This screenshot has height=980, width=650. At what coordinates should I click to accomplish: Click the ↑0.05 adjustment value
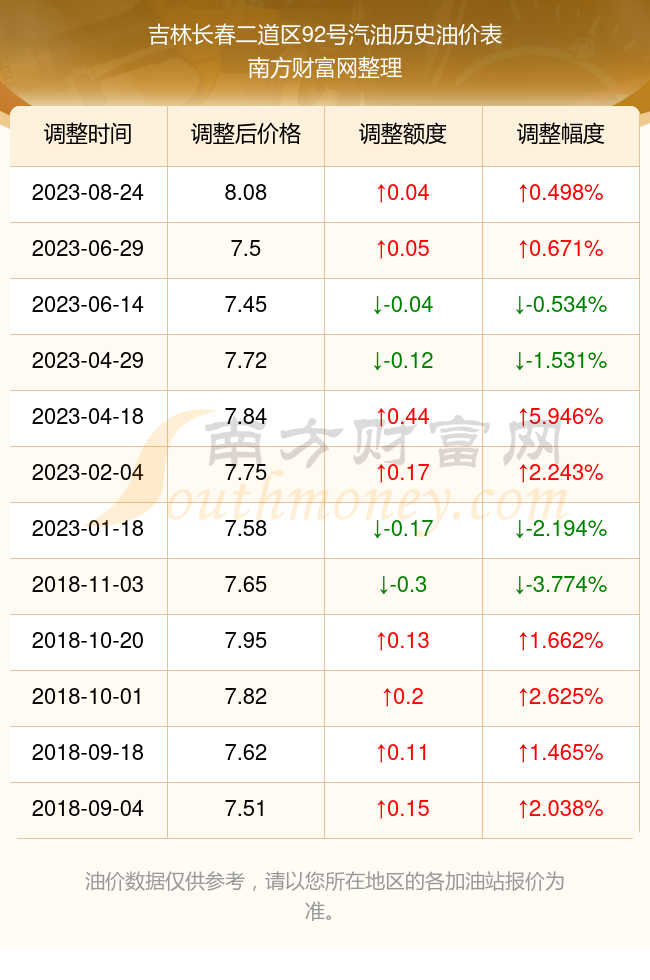(403, 249)
